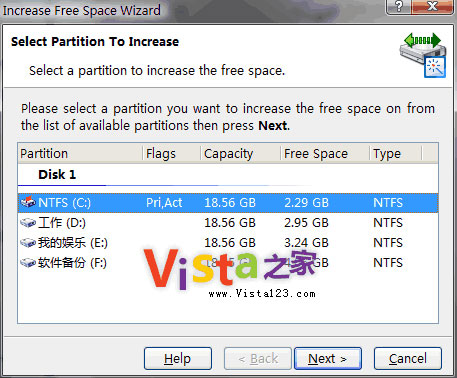Click the NTFS type cell for D:

[x=388, y=223]
